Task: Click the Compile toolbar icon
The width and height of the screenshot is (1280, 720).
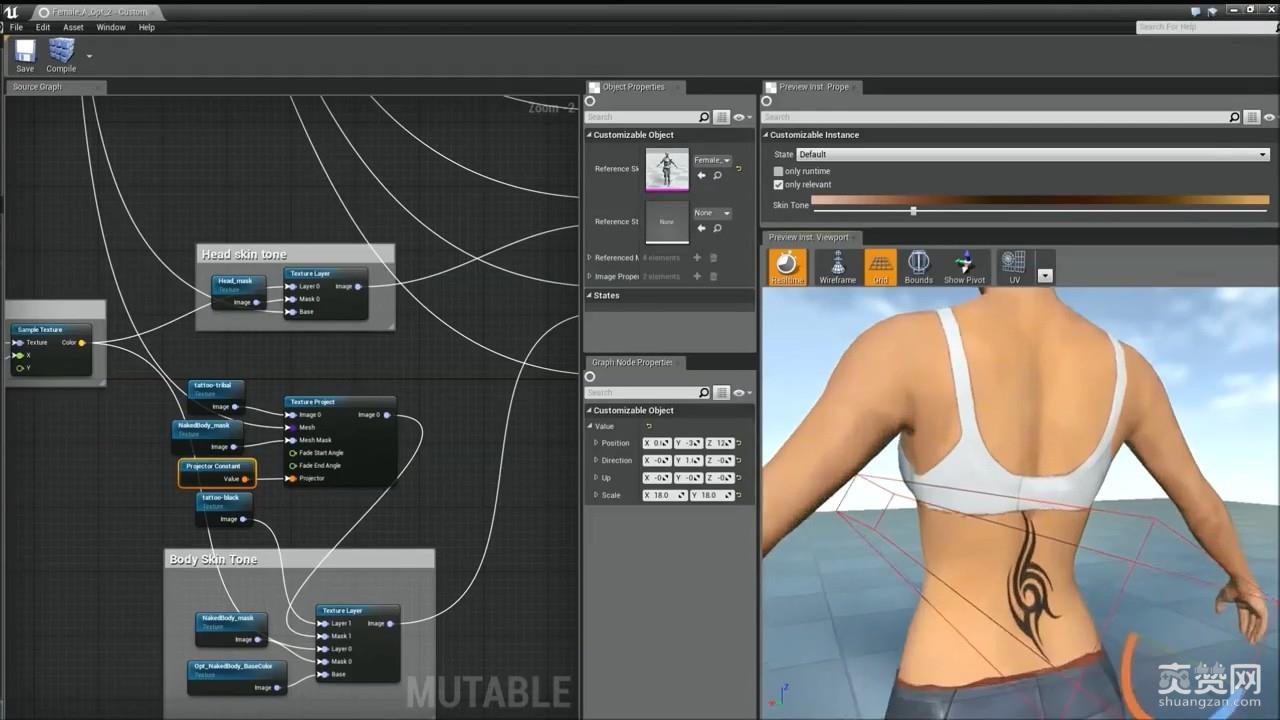Action: point(61,54)
